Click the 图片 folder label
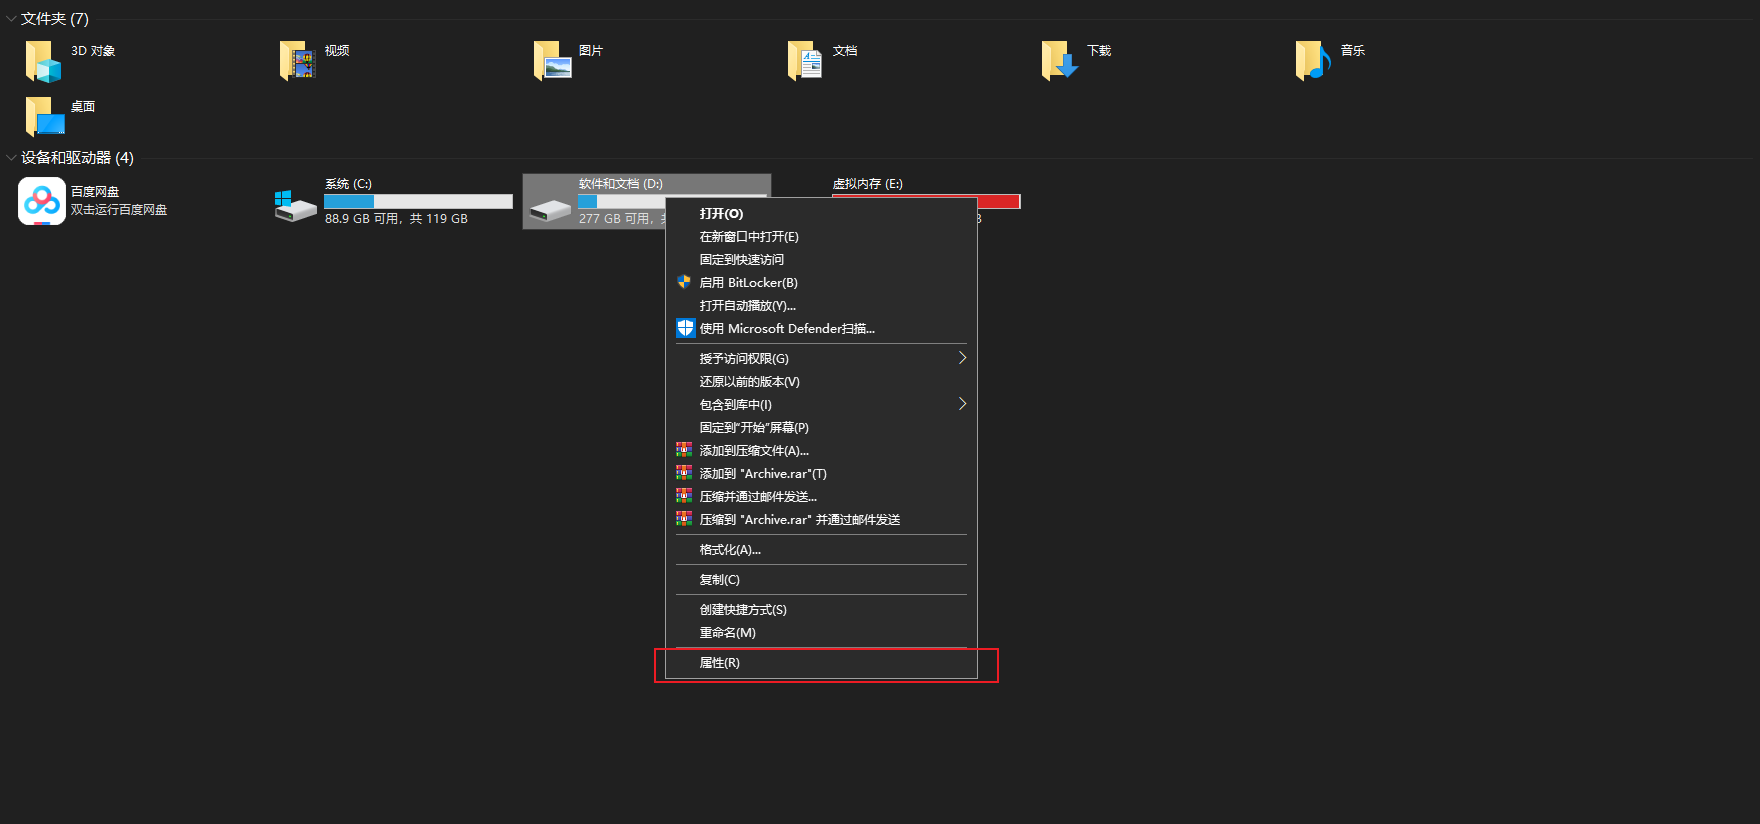1760x824 pixels. coord(591,51)
